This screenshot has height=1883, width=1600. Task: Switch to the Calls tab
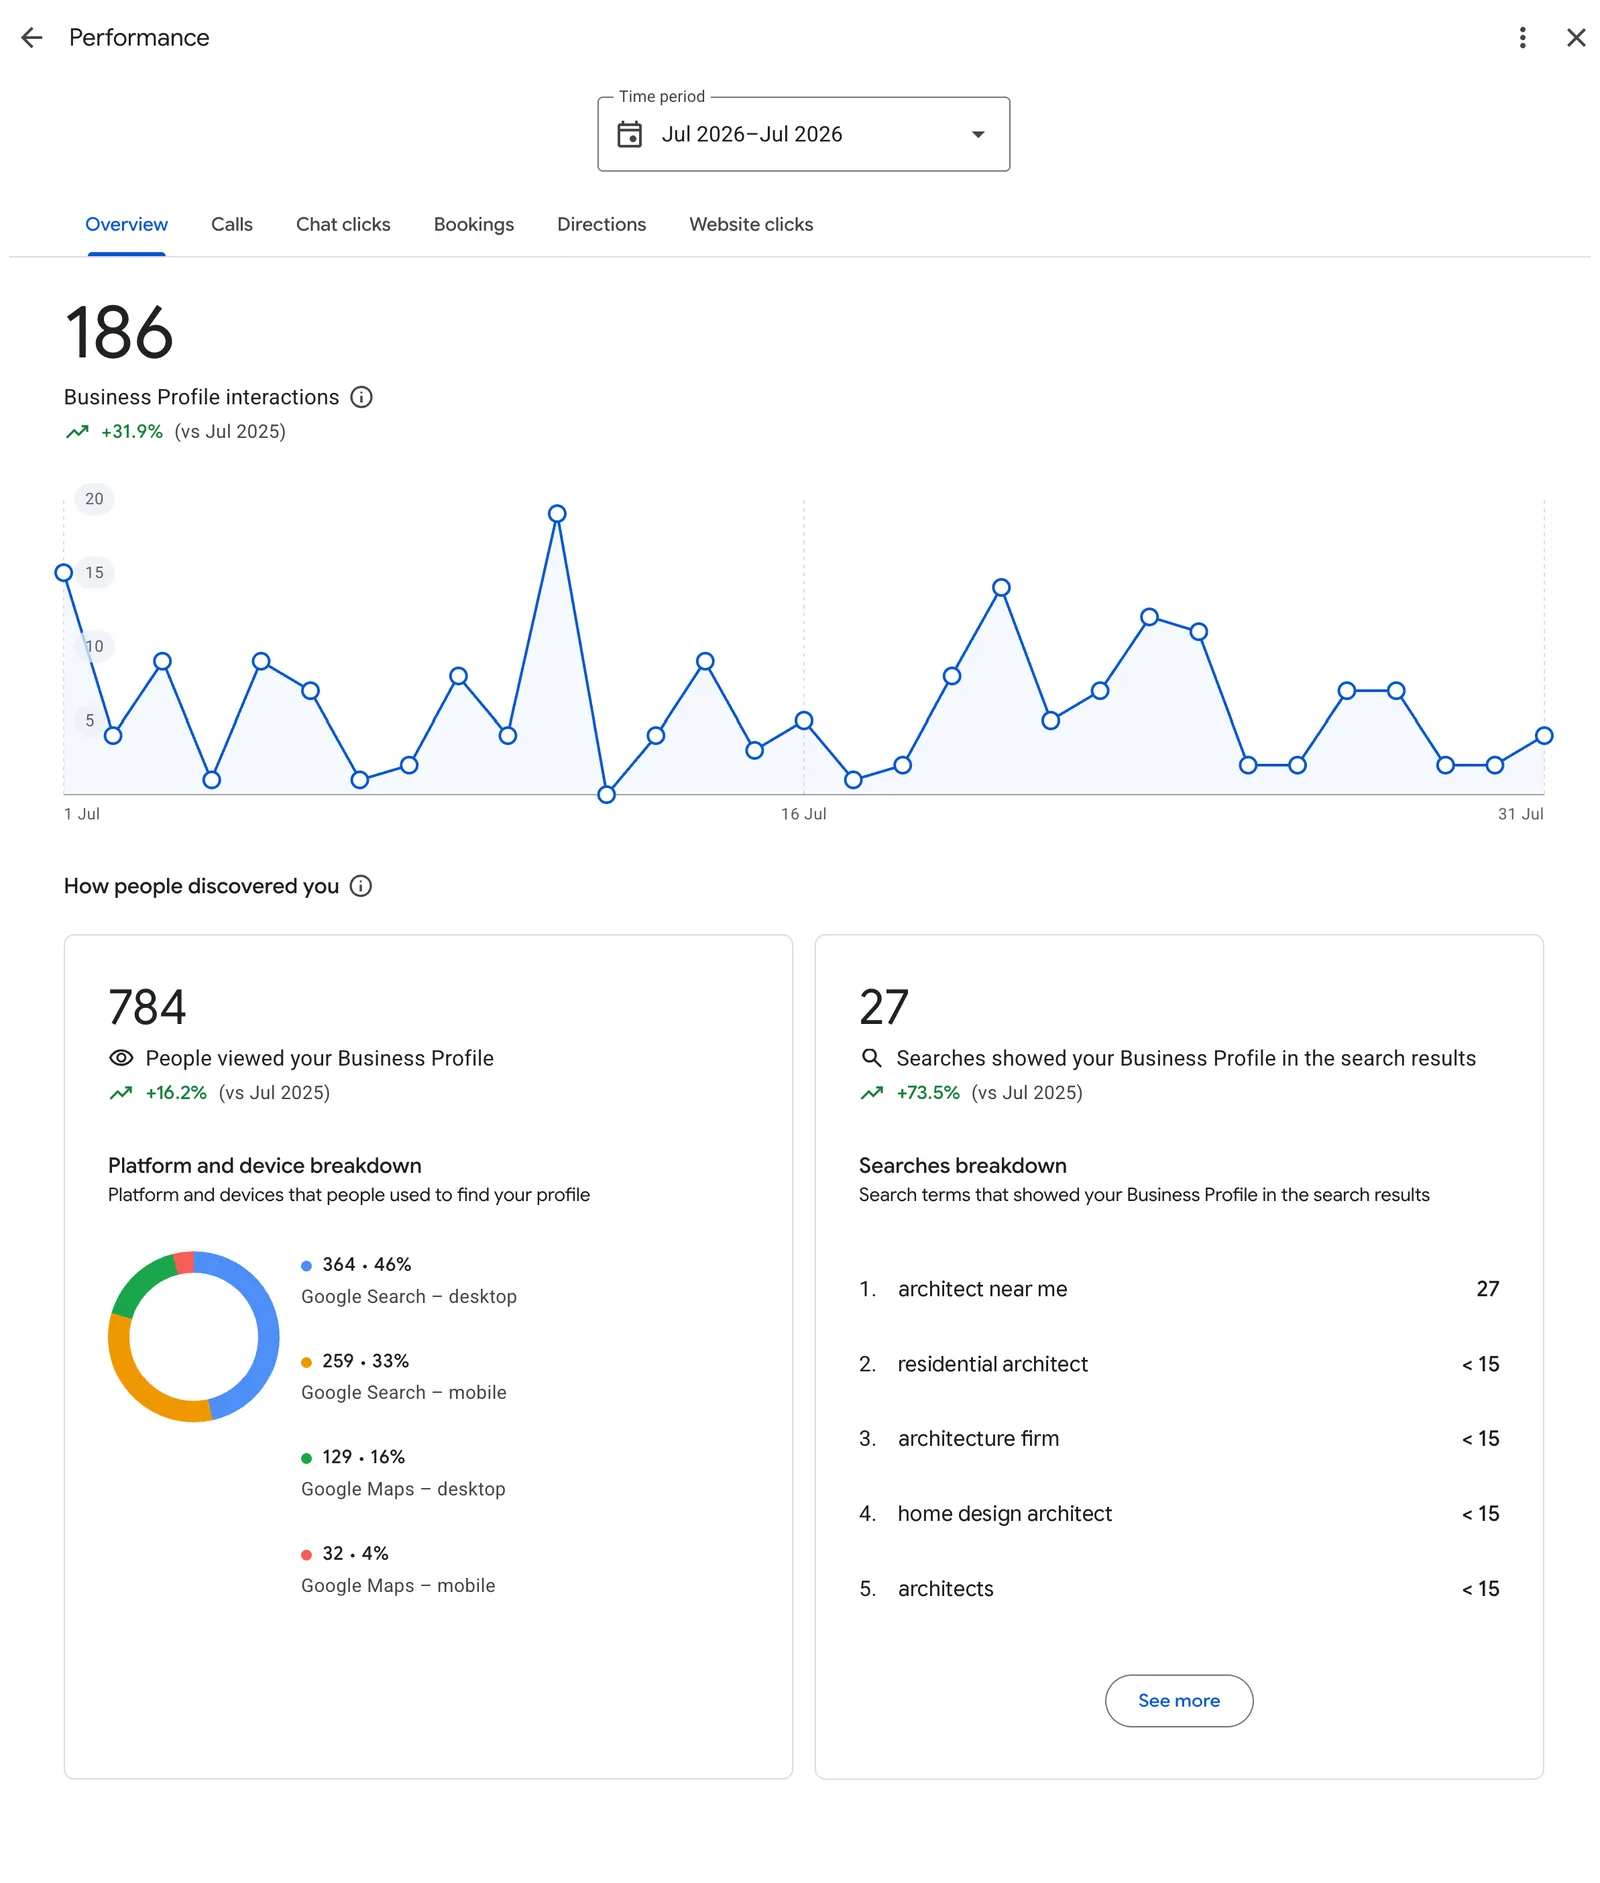[x=232, y=225]
